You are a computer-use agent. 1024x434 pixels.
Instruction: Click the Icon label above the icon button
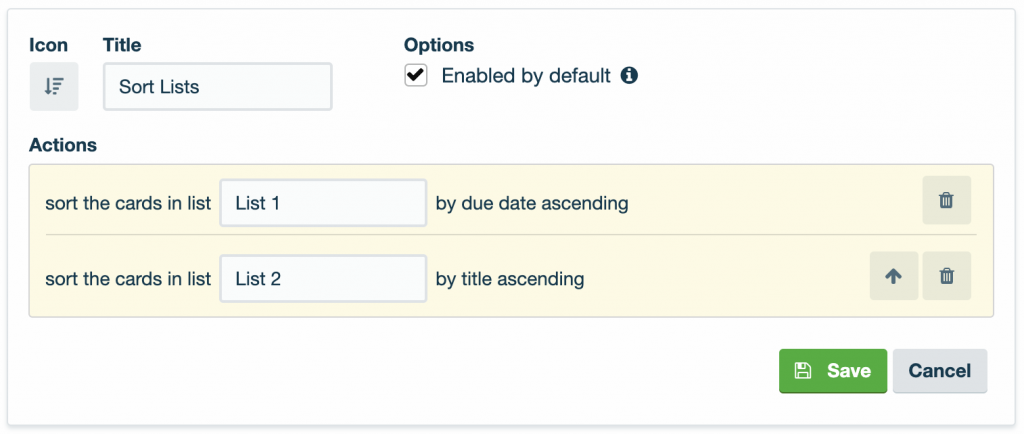click(x=48, y=45)
